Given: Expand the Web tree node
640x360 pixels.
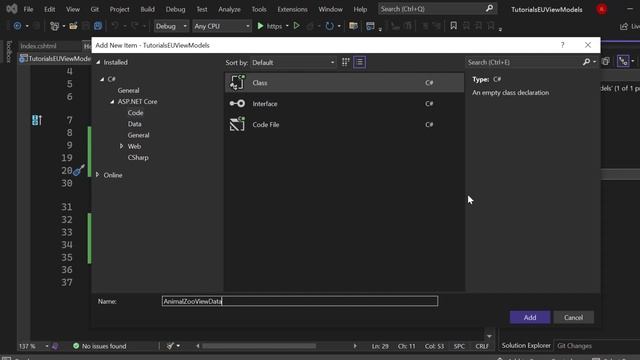Looking at the screenshot, I should [121, 146].
